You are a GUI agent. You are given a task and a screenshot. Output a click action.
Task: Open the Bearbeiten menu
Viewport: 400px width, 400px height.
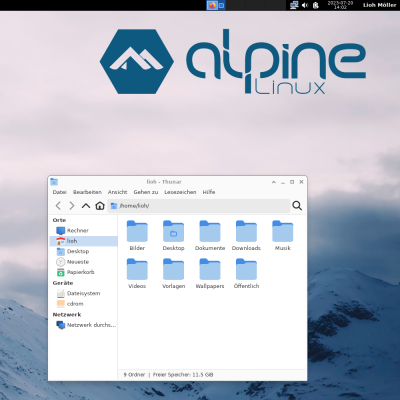coord(87,192)
